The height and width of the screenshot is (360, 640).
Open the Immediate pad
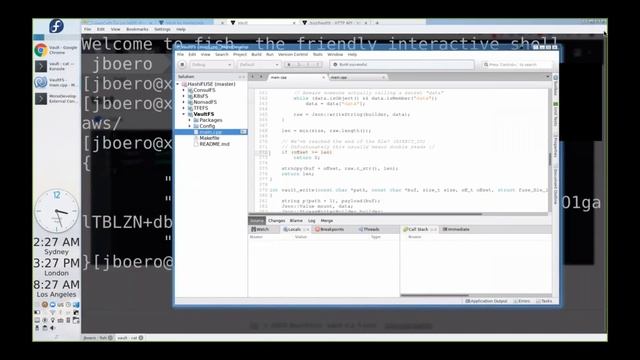click(x=456, y=229)
